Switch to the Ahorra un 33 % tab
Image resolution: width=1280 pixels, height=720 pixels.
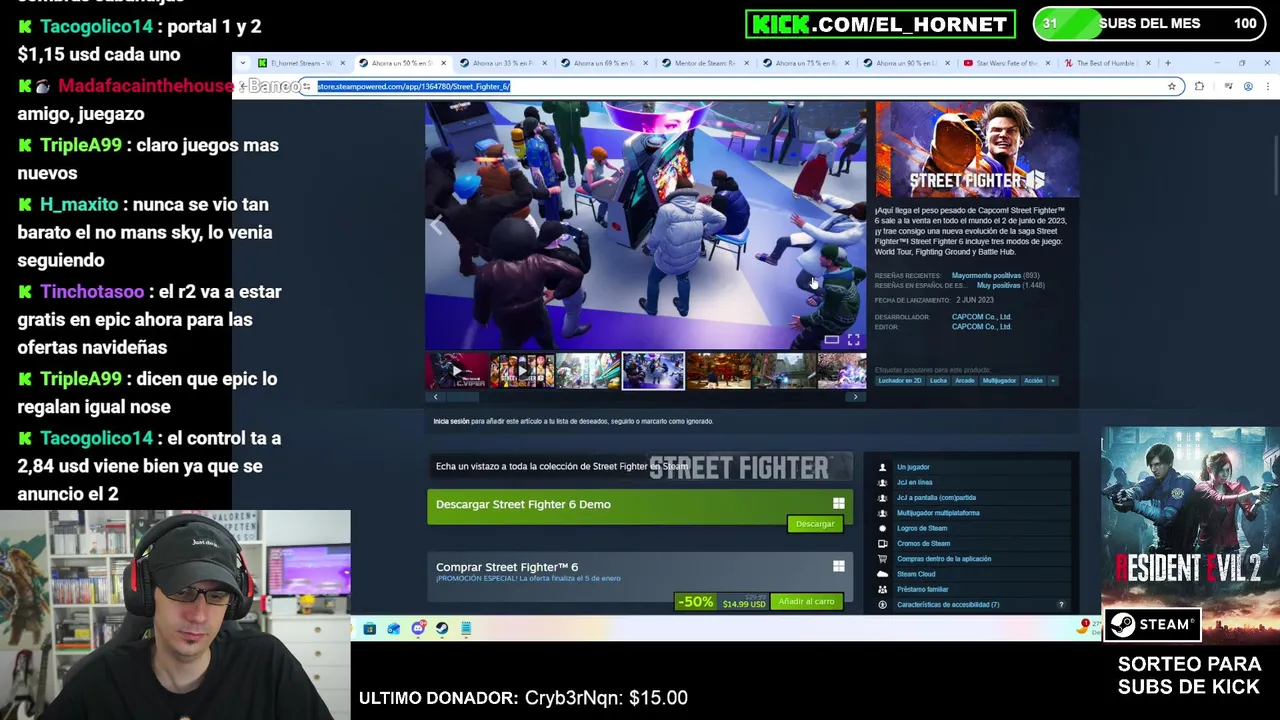point(501,63)
